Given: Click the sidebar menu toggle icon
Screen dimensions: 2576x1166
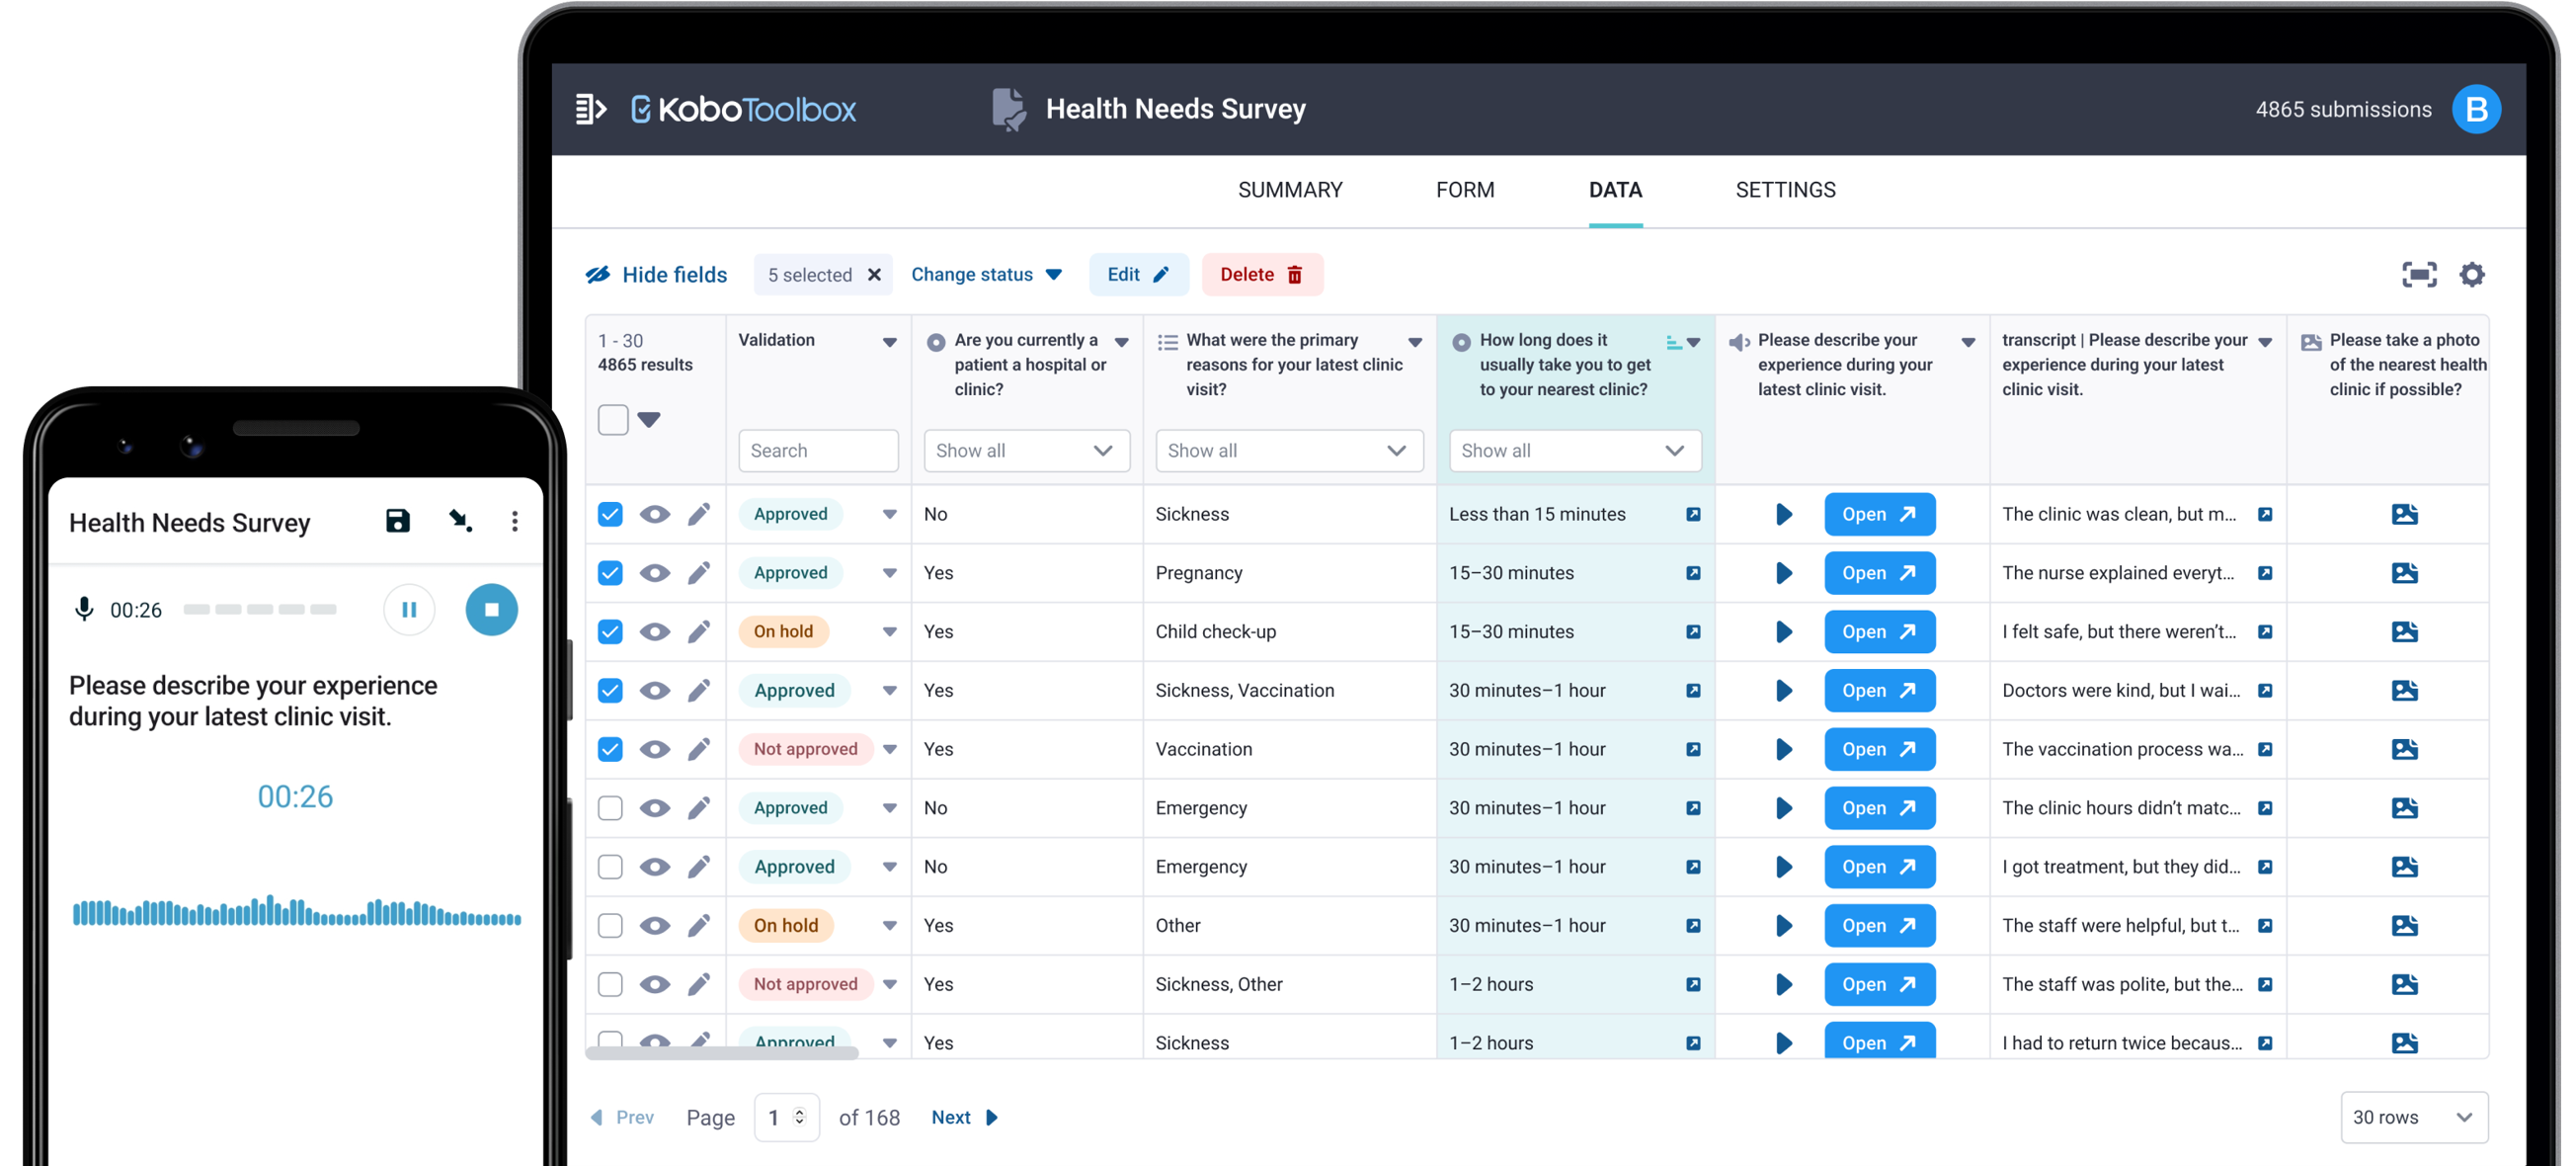Looking at the screenshot, I should pos(591,109).
